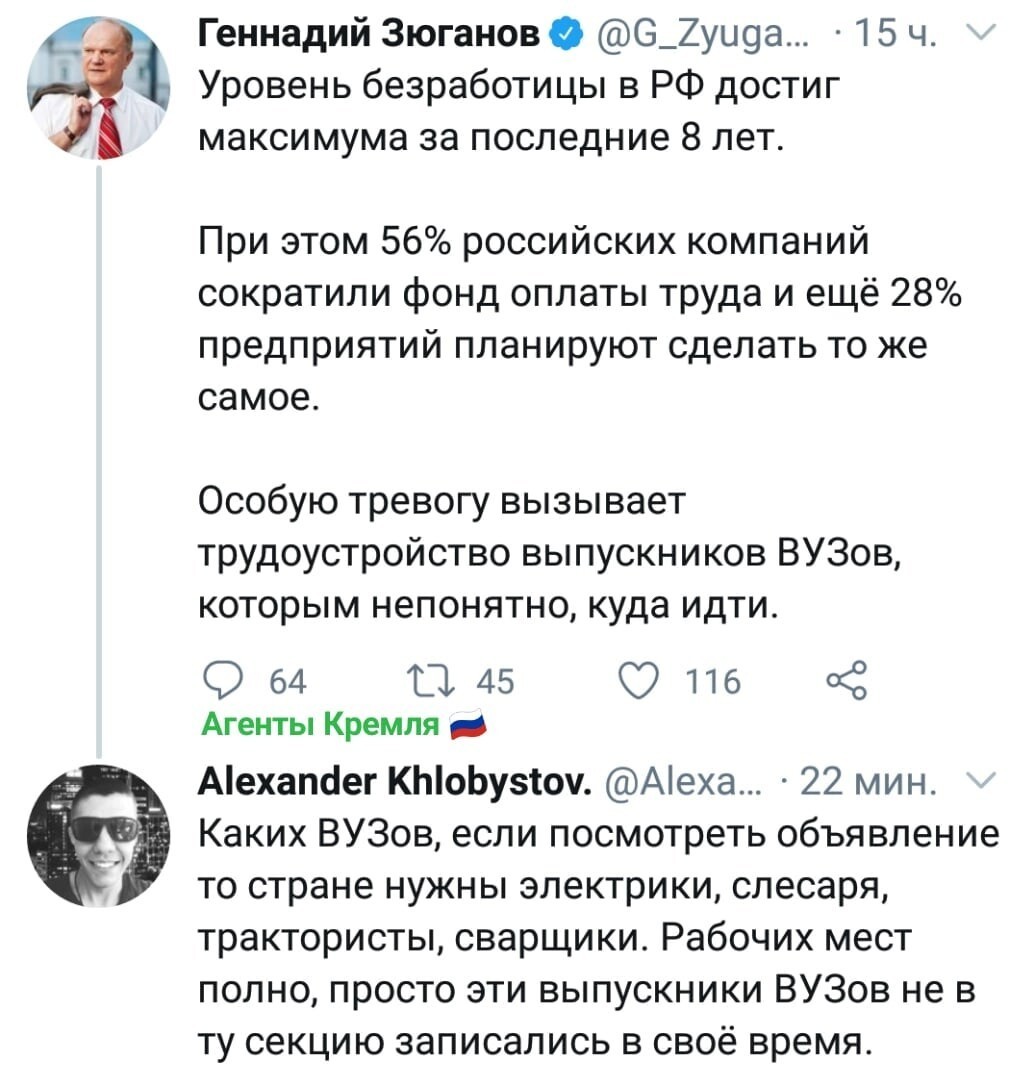
Task: View the 45 retweets count
Action: pyautogui.click(x=495, y=681)
